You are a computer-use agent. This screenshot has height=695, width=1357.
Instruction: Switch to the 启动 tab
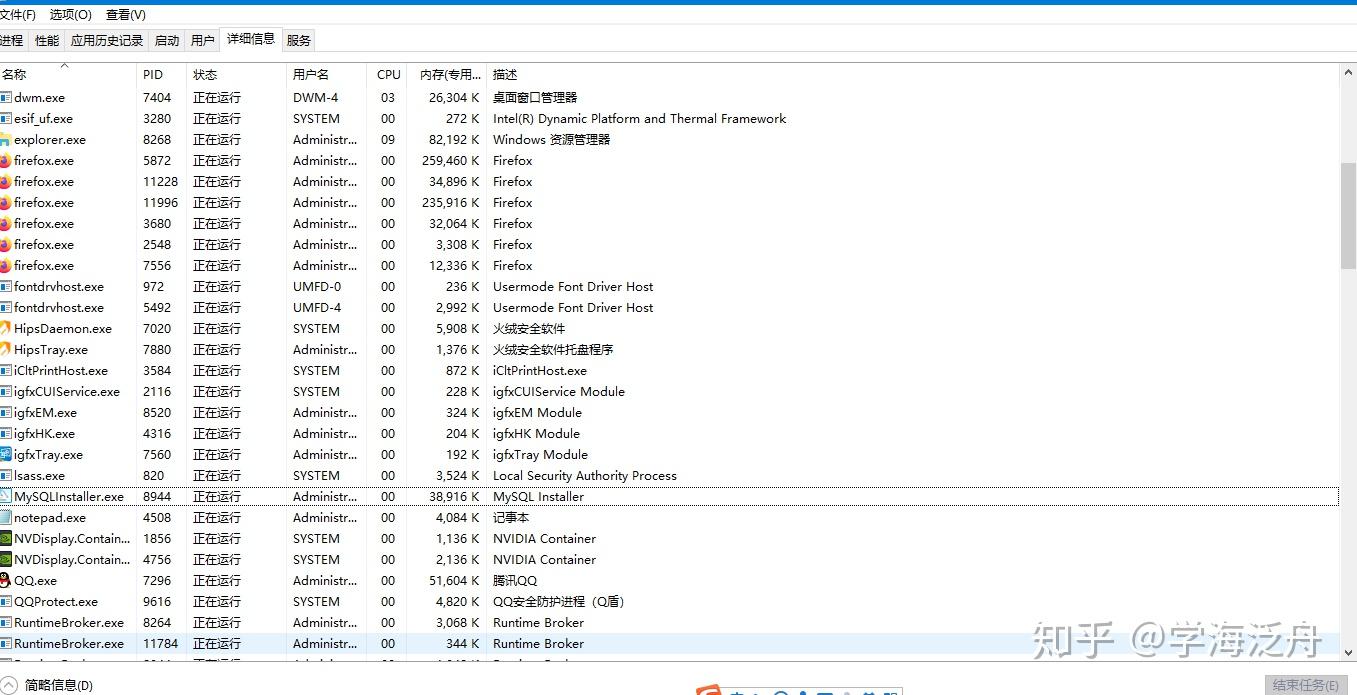point(167,40)
